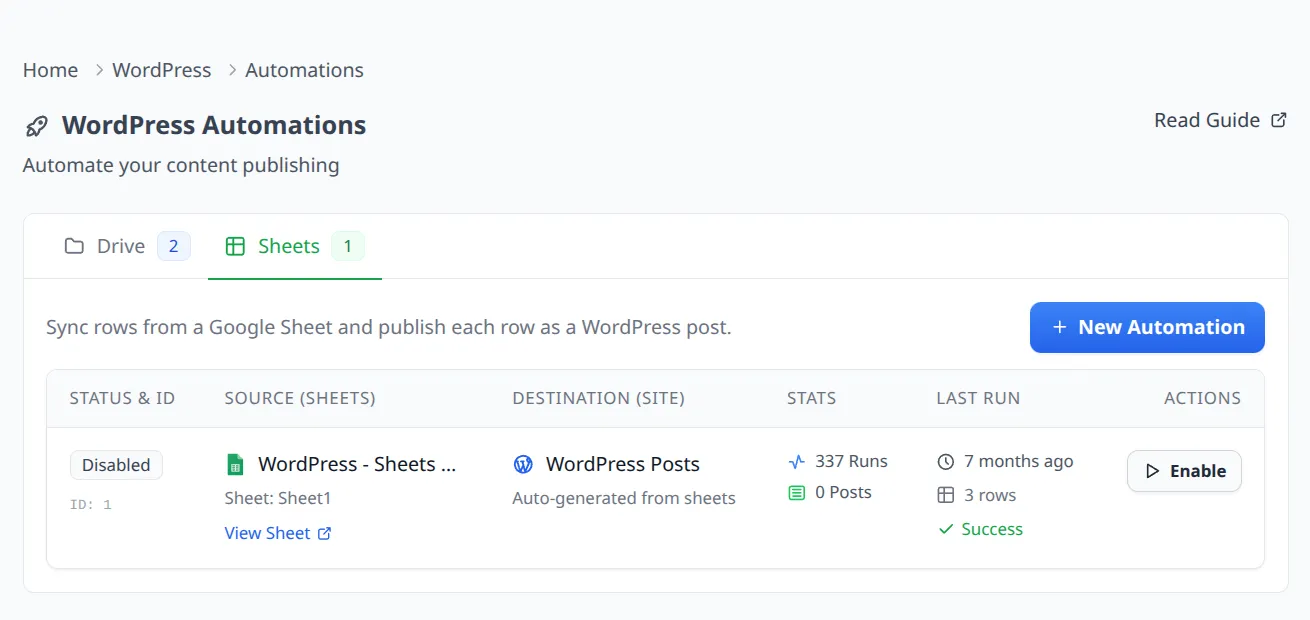This screenshot has height=620, width=1310.
Task: Click the sheets grid icon on the Sheets tab
Action: click(236, 245)
